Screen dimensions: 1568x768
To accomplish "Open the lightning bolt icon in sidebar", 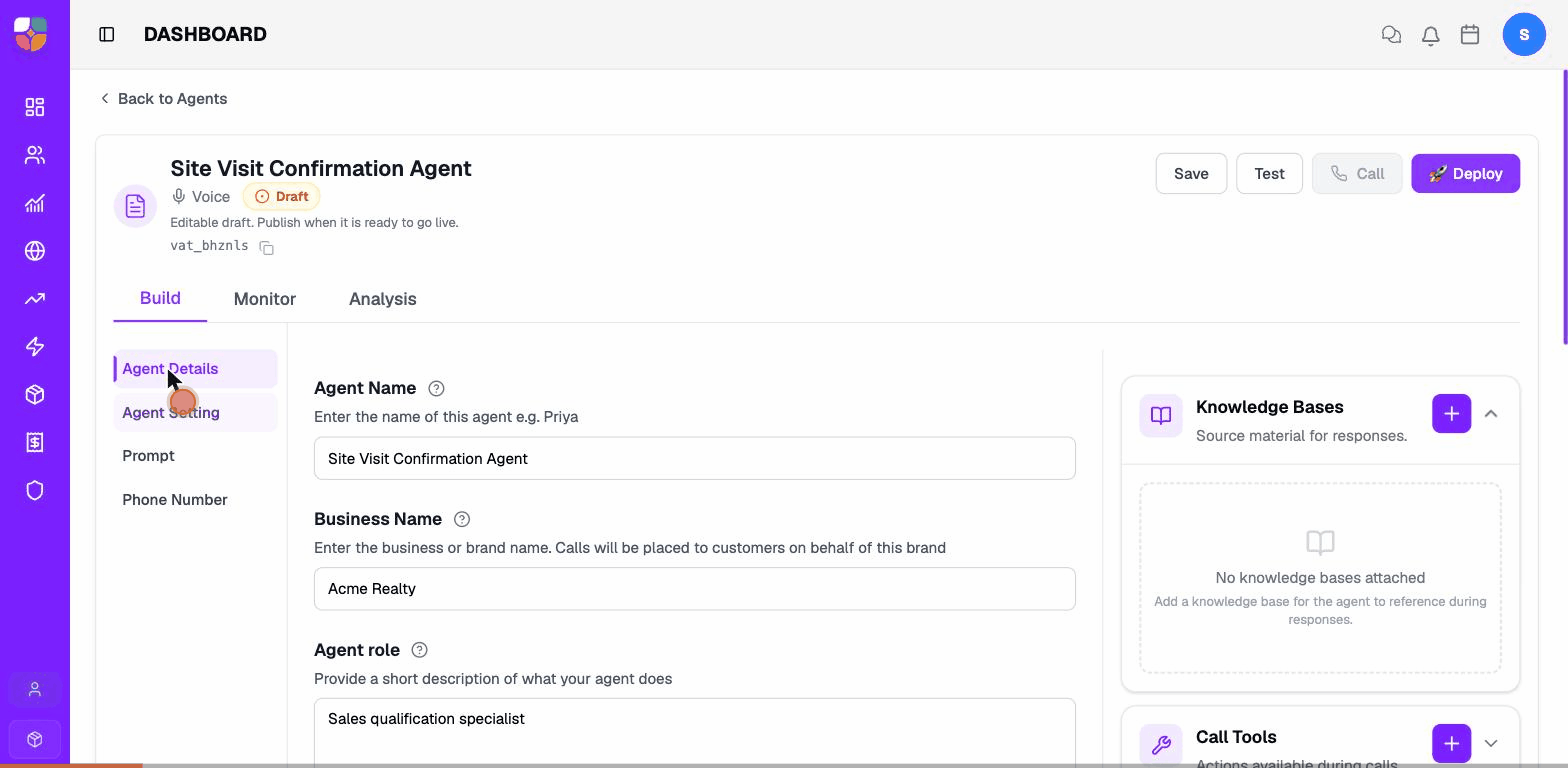I will 35,347.
